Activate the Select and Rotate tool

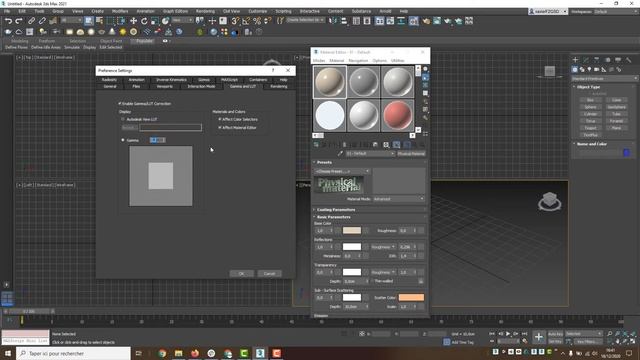click(144, 21)
